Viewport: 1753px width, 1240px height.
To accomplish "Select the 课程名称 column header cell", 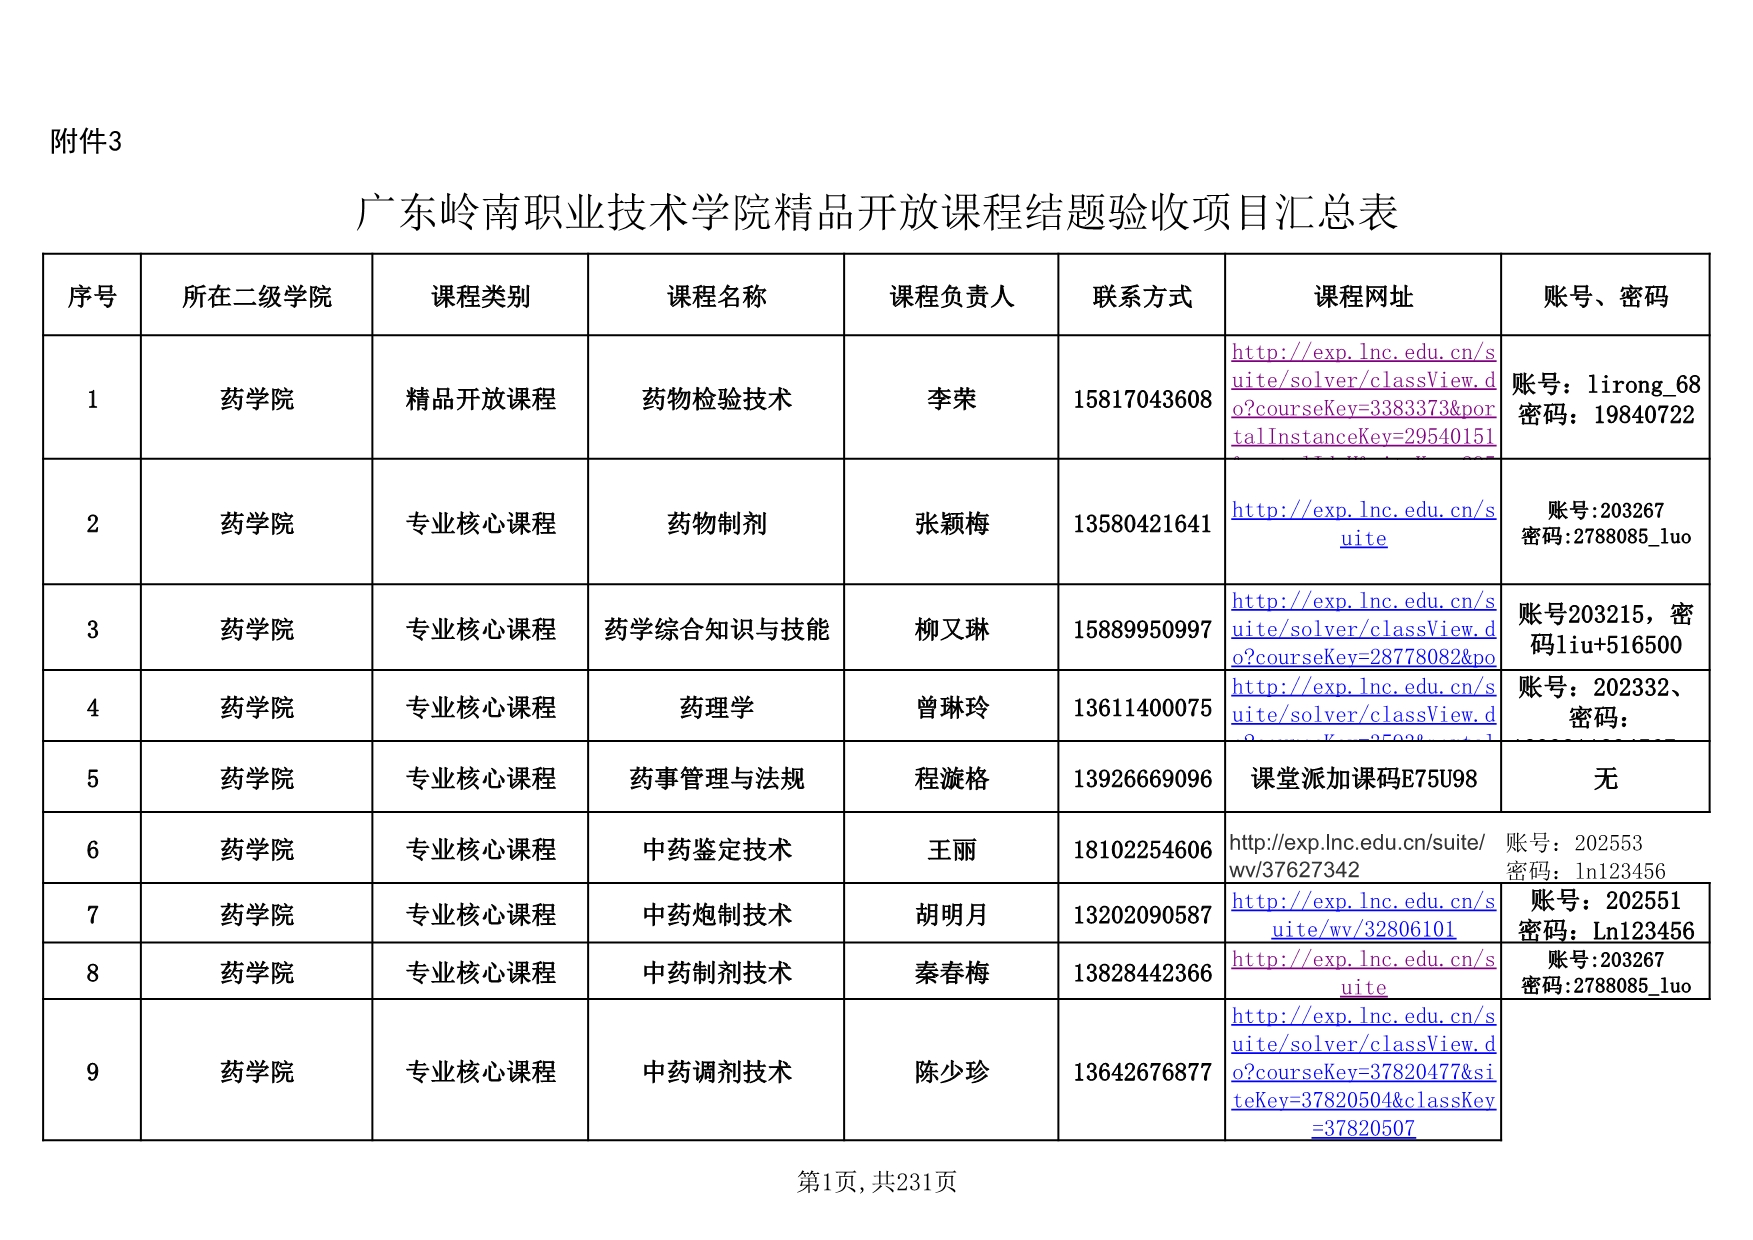I will pos(716,296).
